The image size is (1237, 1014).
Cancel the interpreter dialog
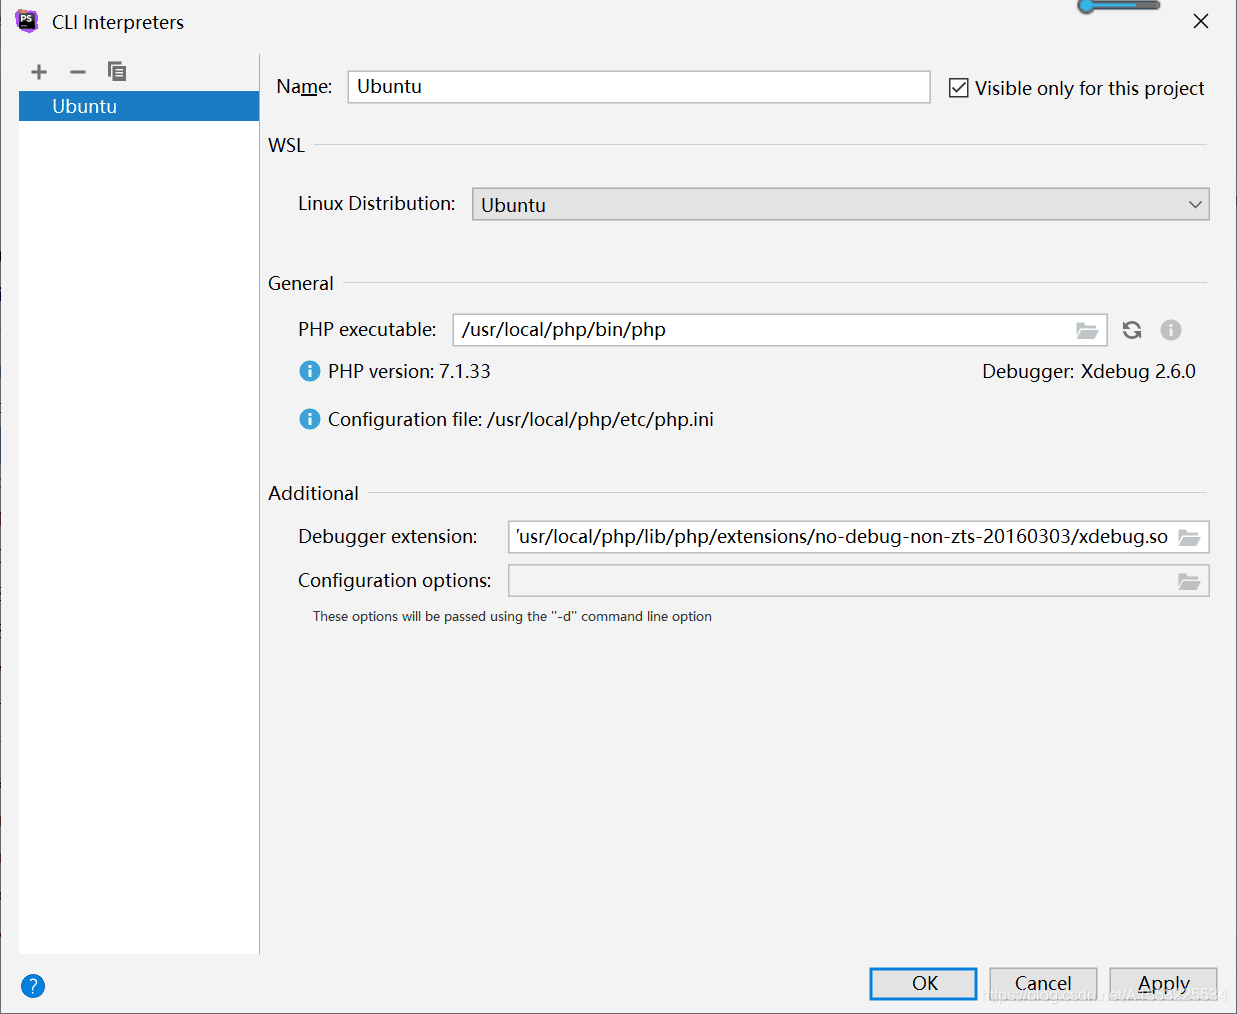point(1042,983)
